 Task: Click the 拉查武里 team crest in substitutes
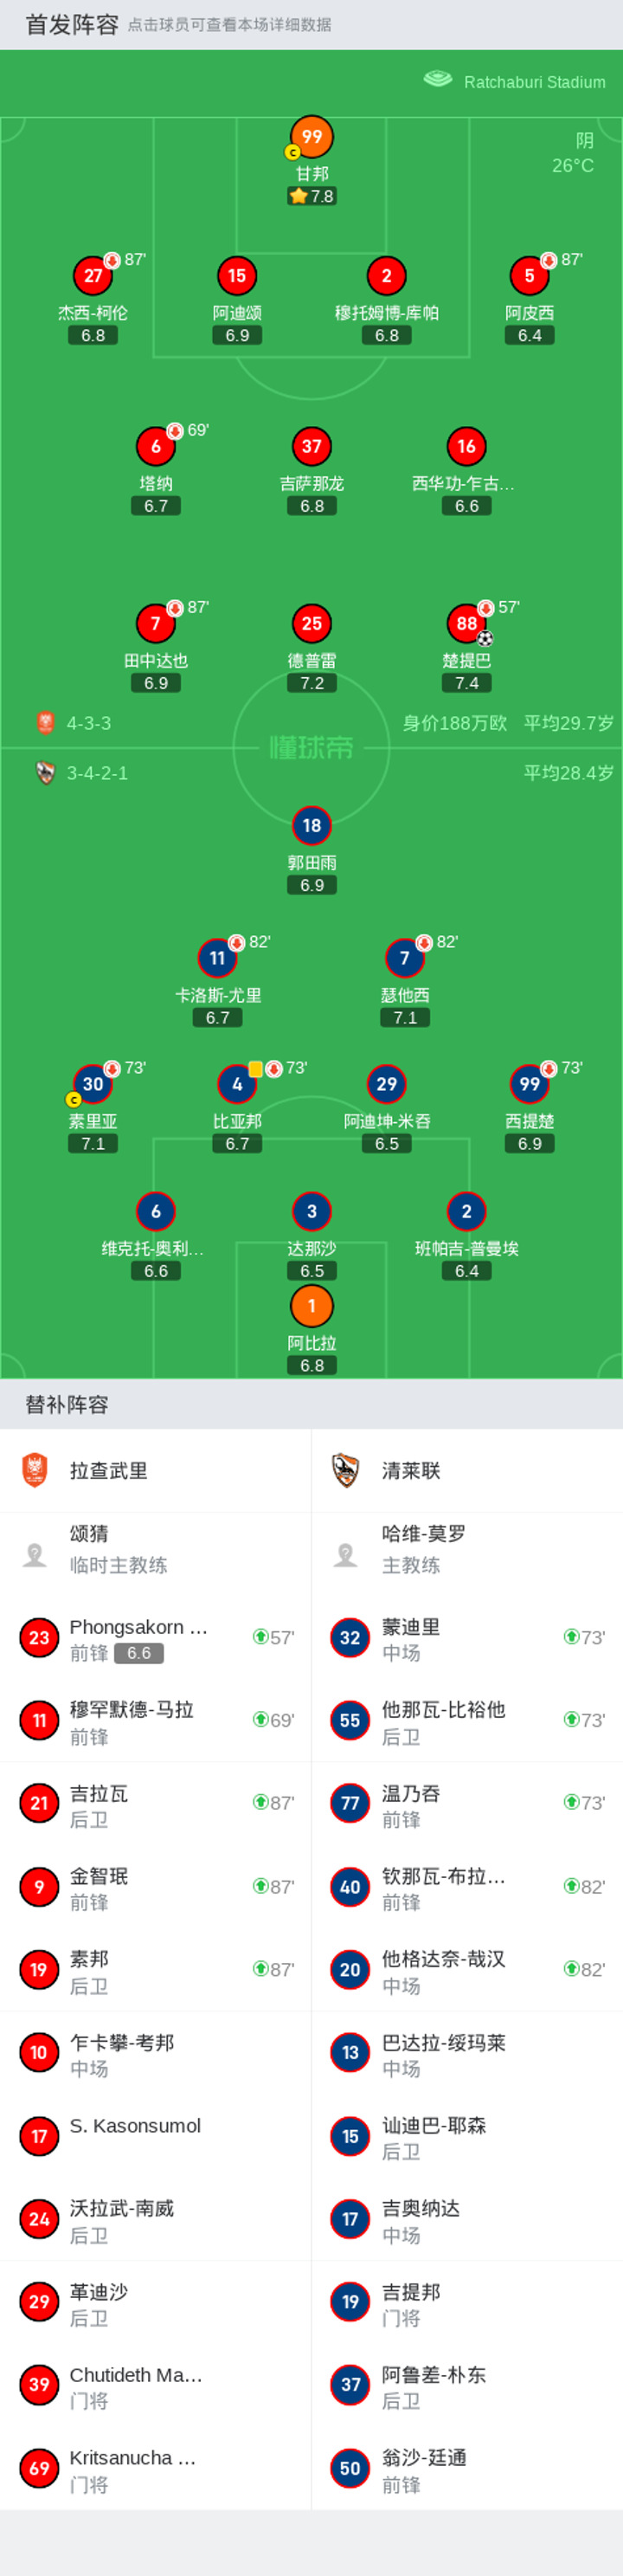[x=35, y=1470]
